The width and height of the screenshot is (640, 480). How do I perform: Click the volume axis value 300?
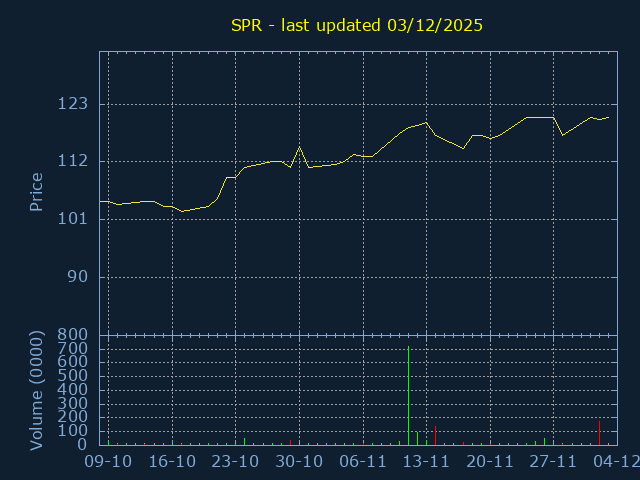(73, 404)
